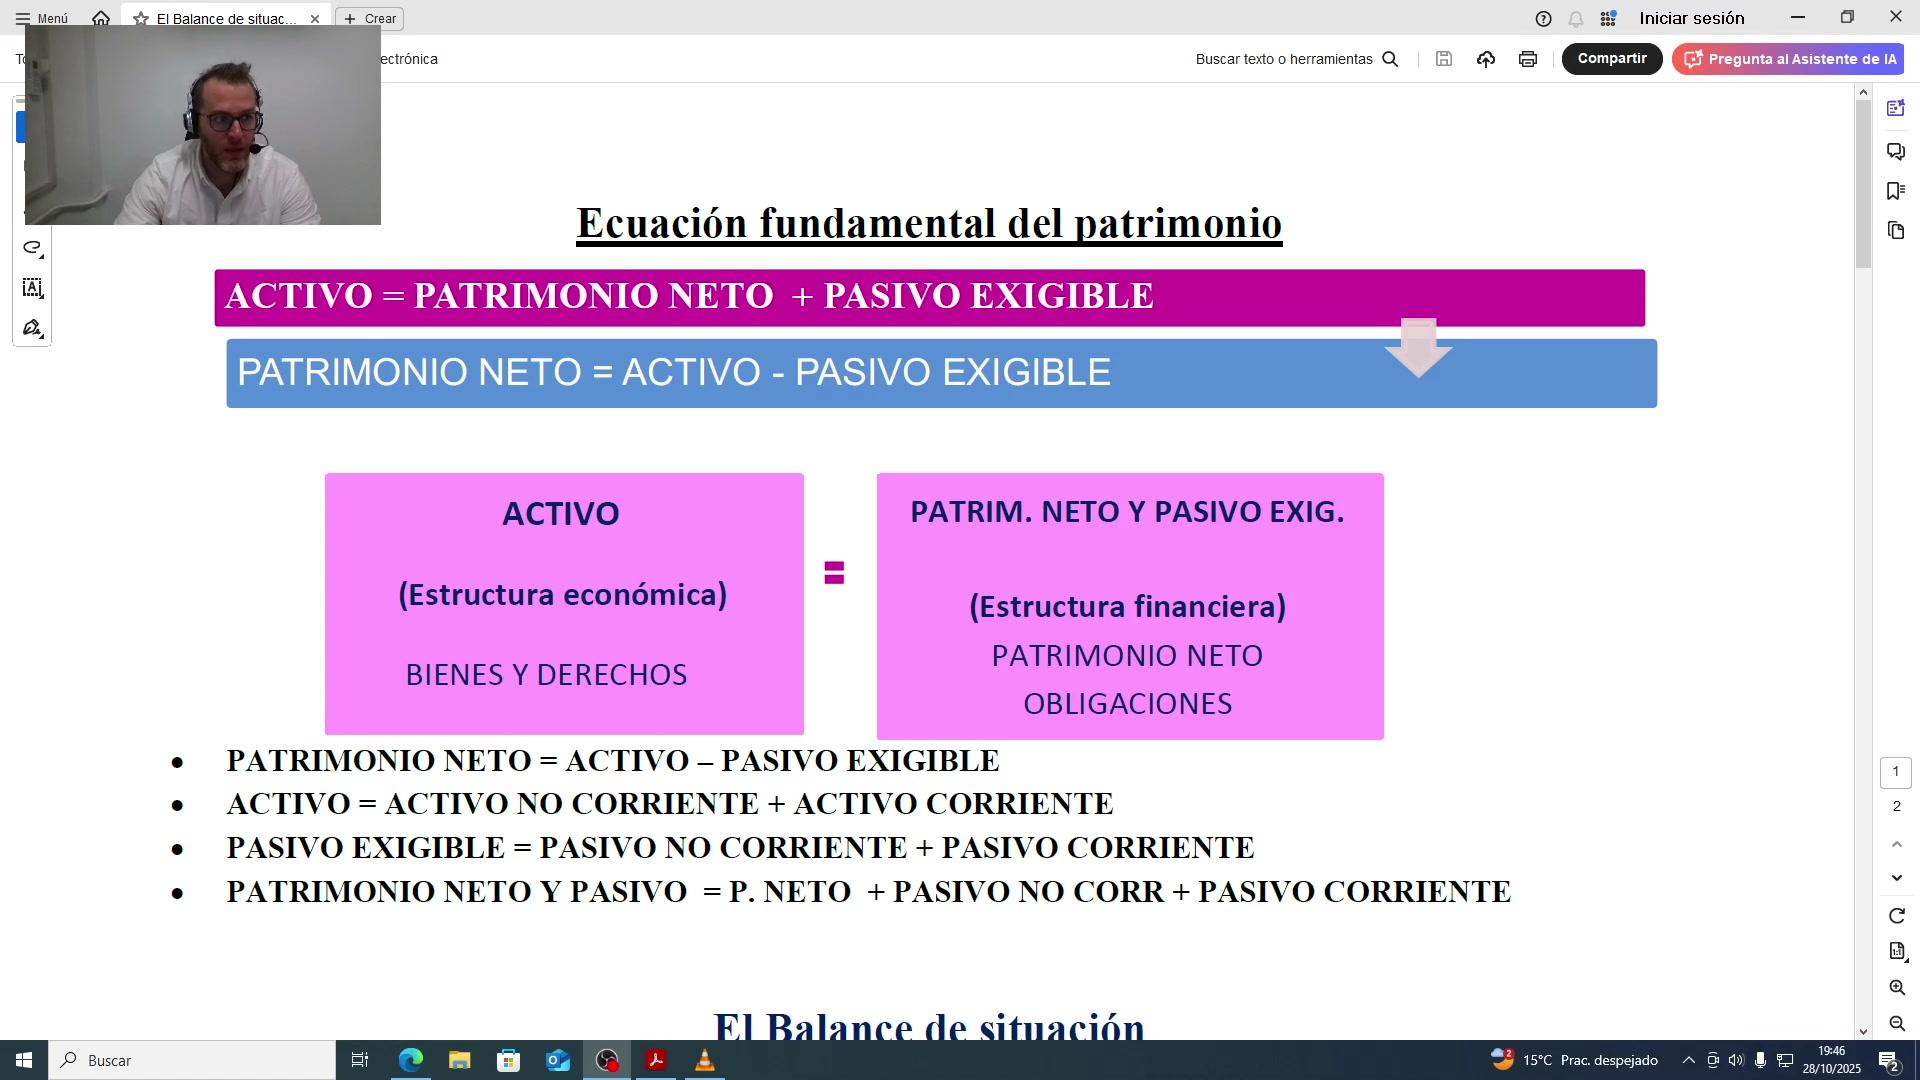
Task: Open the bookmarks panel
Action: (1895, 191)
